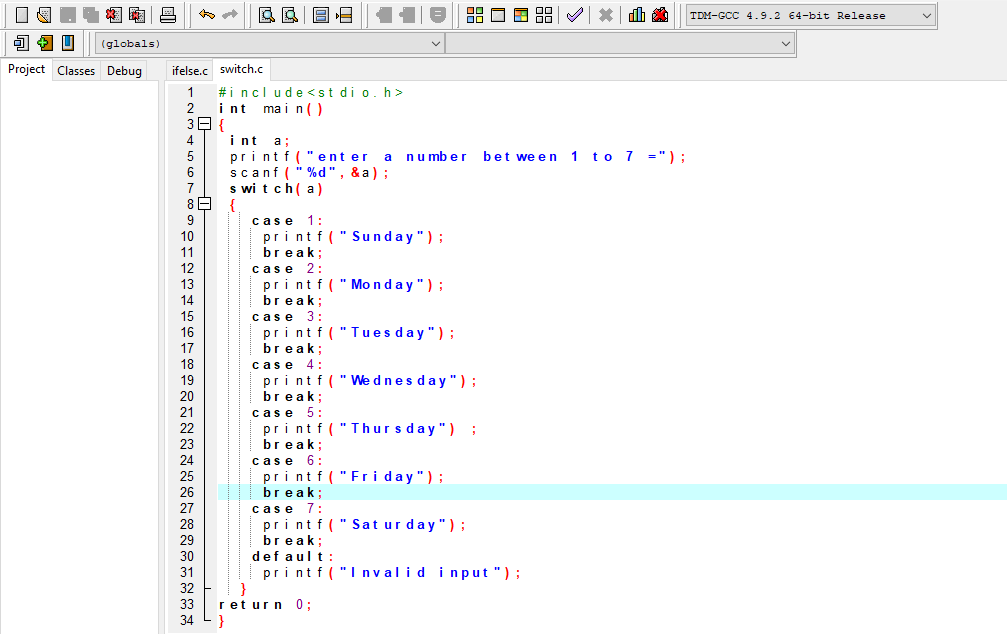The width and height of the screenshot is (1007, 634).
Task: Undo the last edit
Action: tap(207, 14)
